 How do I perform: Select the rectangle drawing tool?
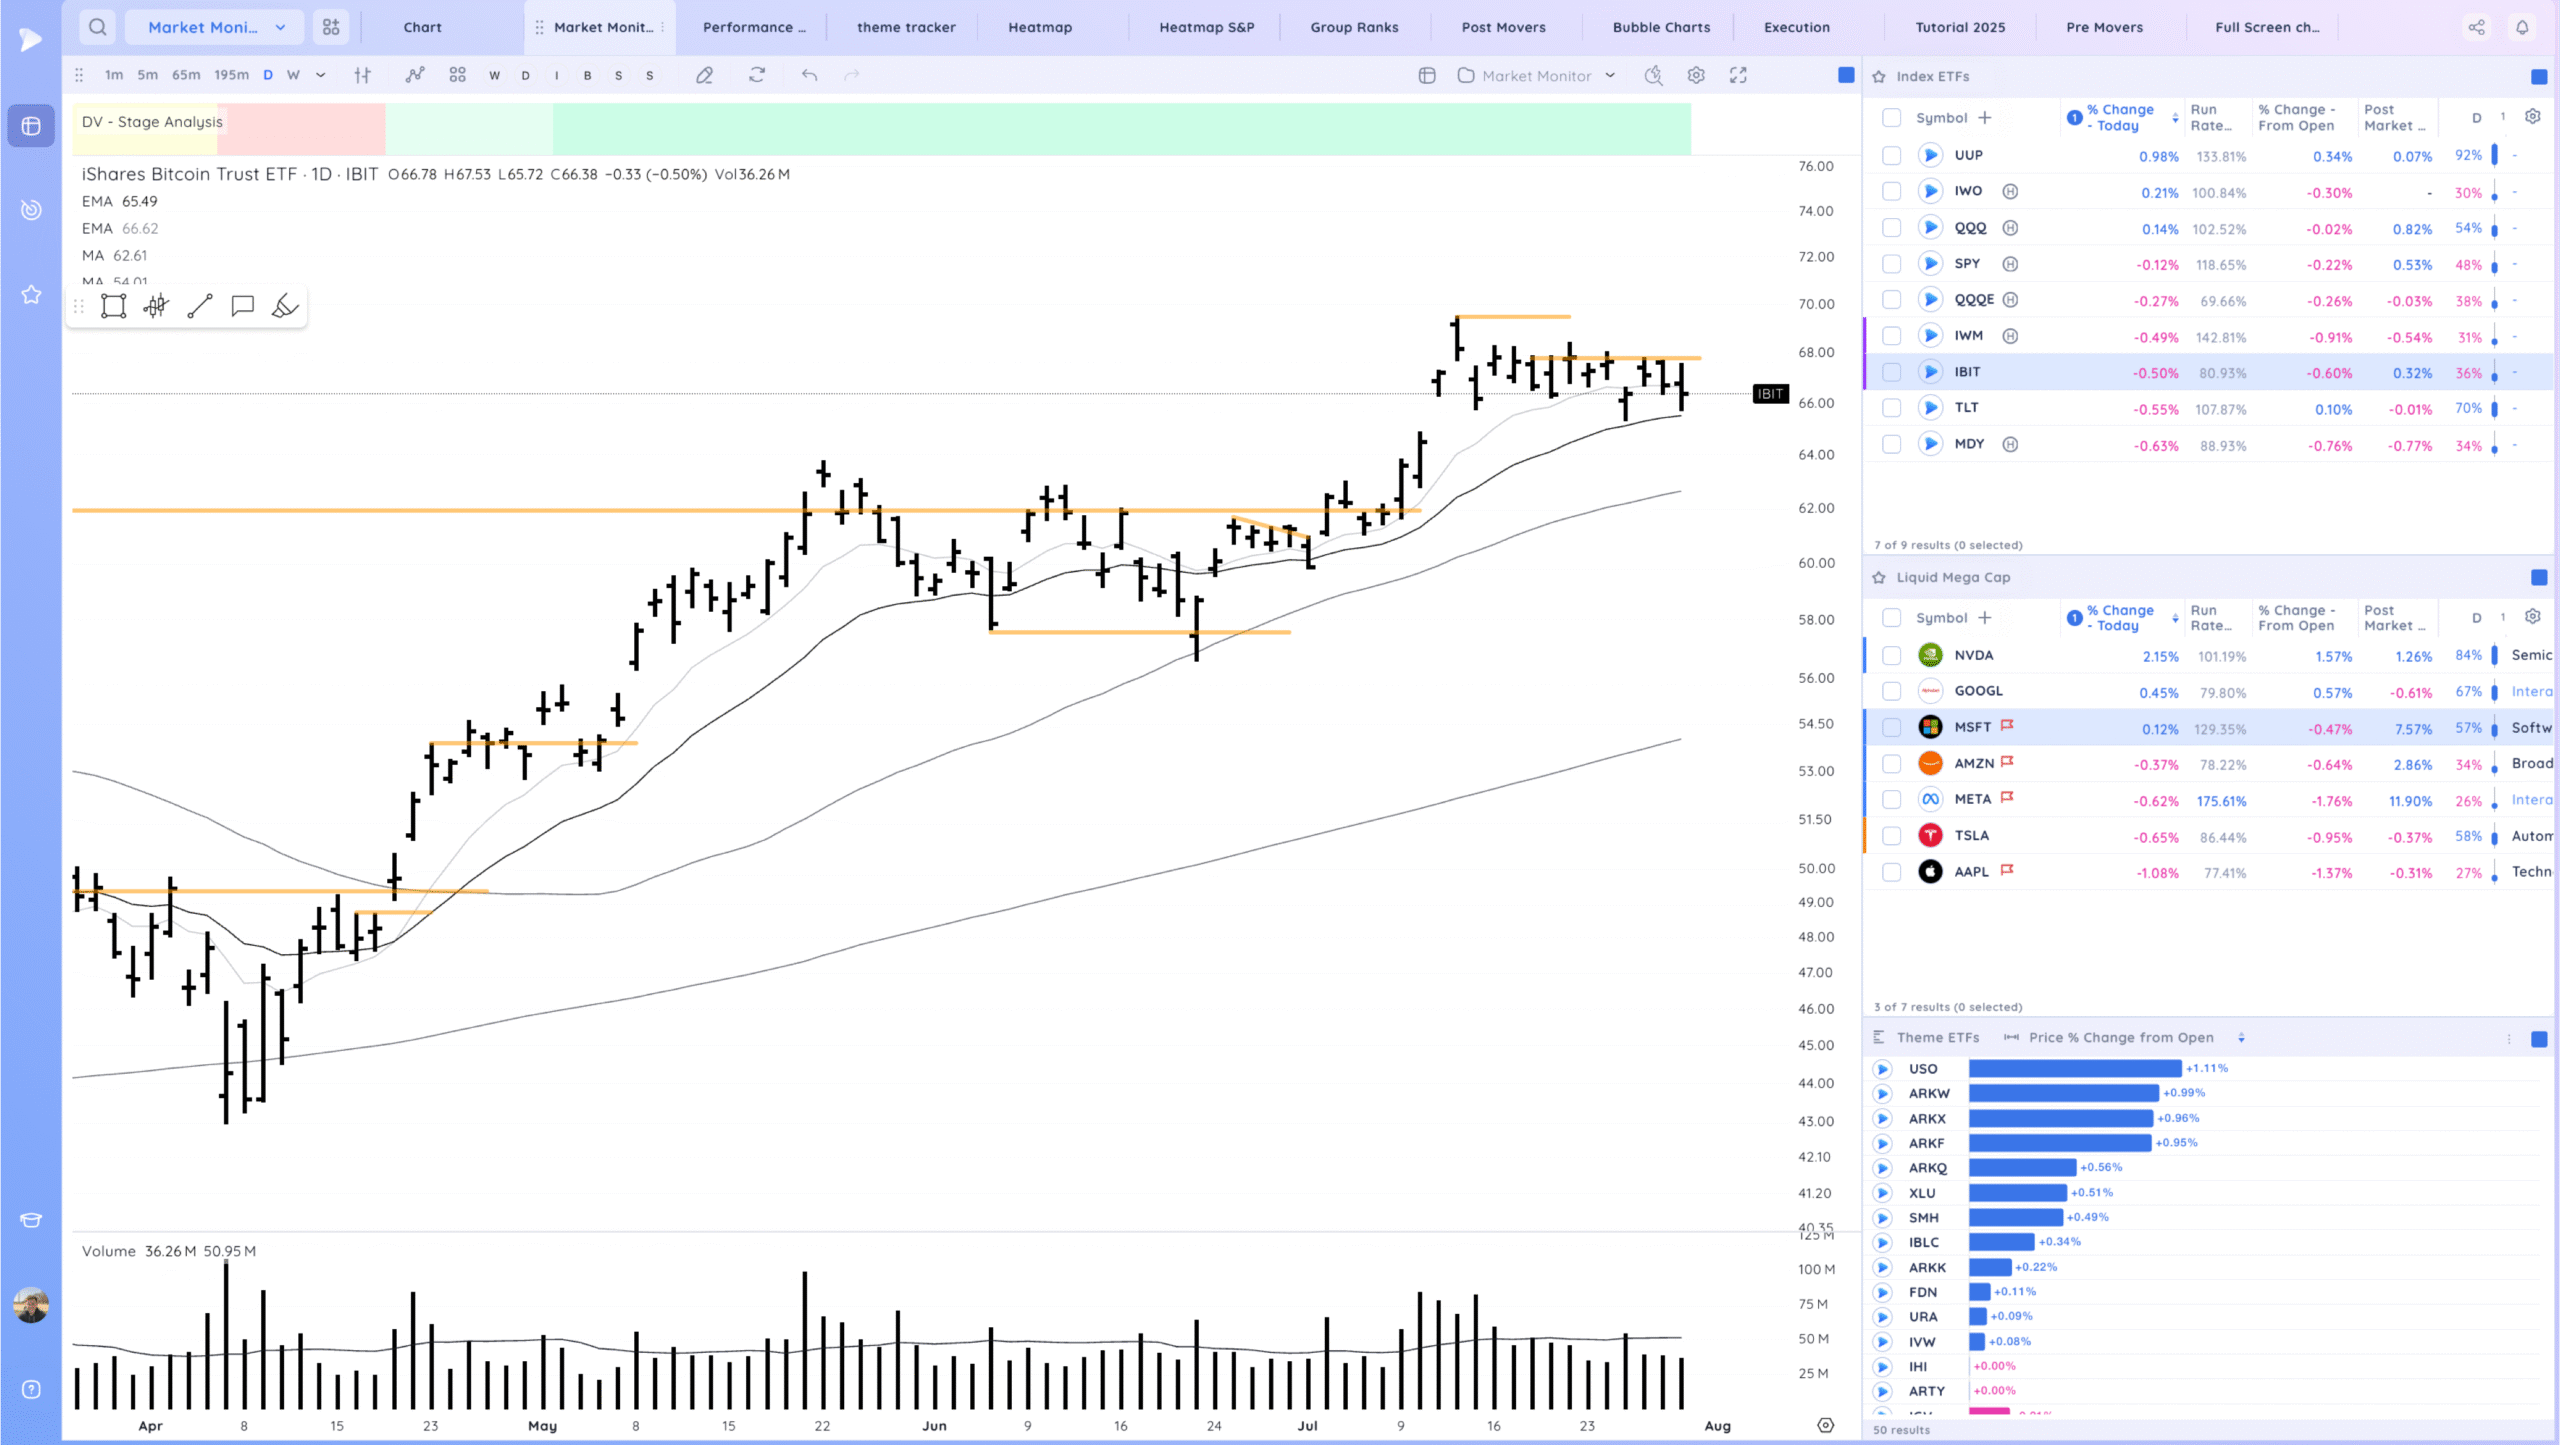113,306
